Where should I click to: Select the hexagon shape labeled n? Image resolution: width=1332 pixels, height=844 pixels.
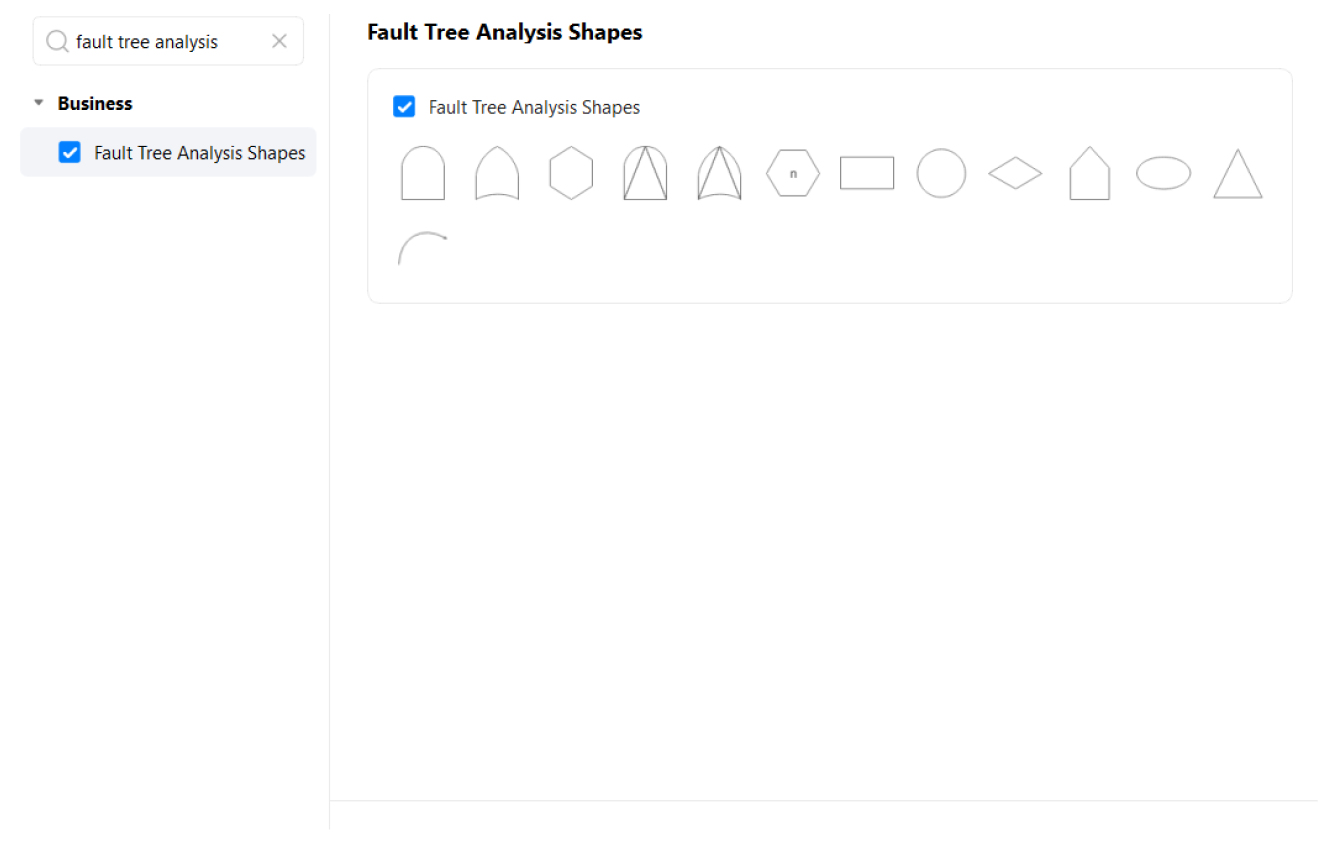[793, 173]
